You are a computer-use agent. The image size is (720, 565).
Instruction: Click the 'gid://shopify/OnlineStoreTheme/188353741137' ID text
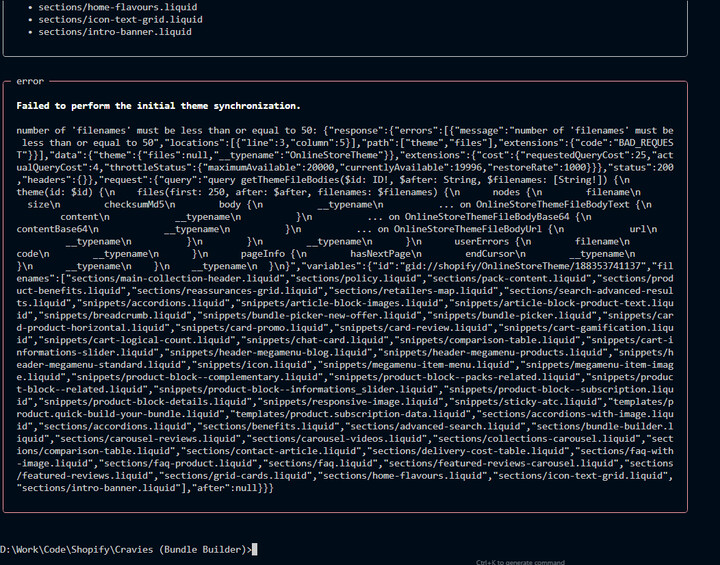click(527, 266)
